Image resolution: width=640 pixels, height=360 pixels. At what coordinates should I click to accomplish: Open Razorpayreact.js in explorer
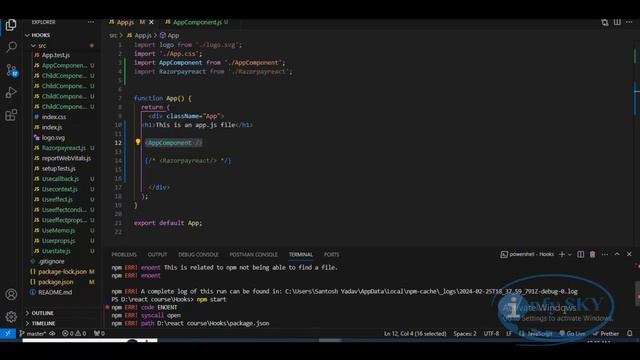(x=64, y=148)
